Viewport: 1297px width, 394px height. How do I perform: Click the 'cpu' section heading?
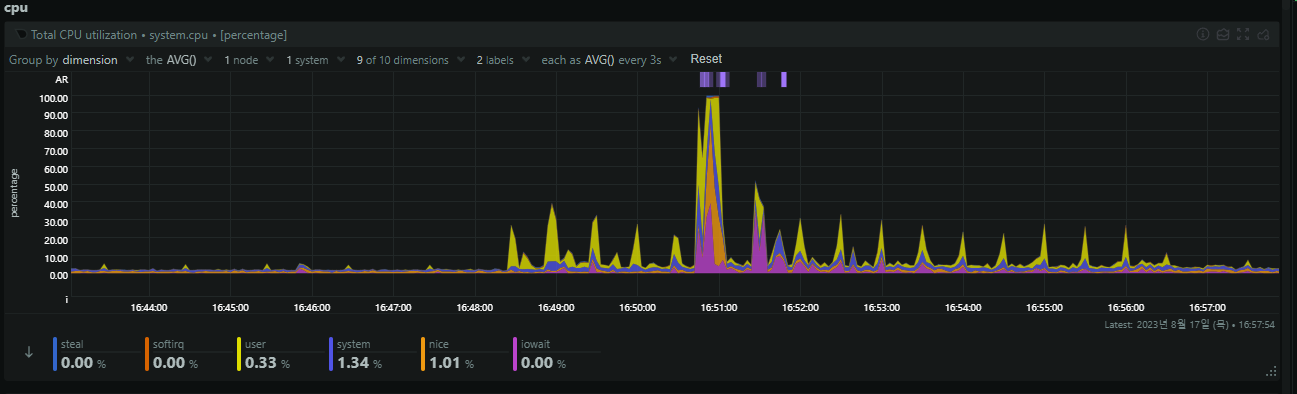pos(15,8)
